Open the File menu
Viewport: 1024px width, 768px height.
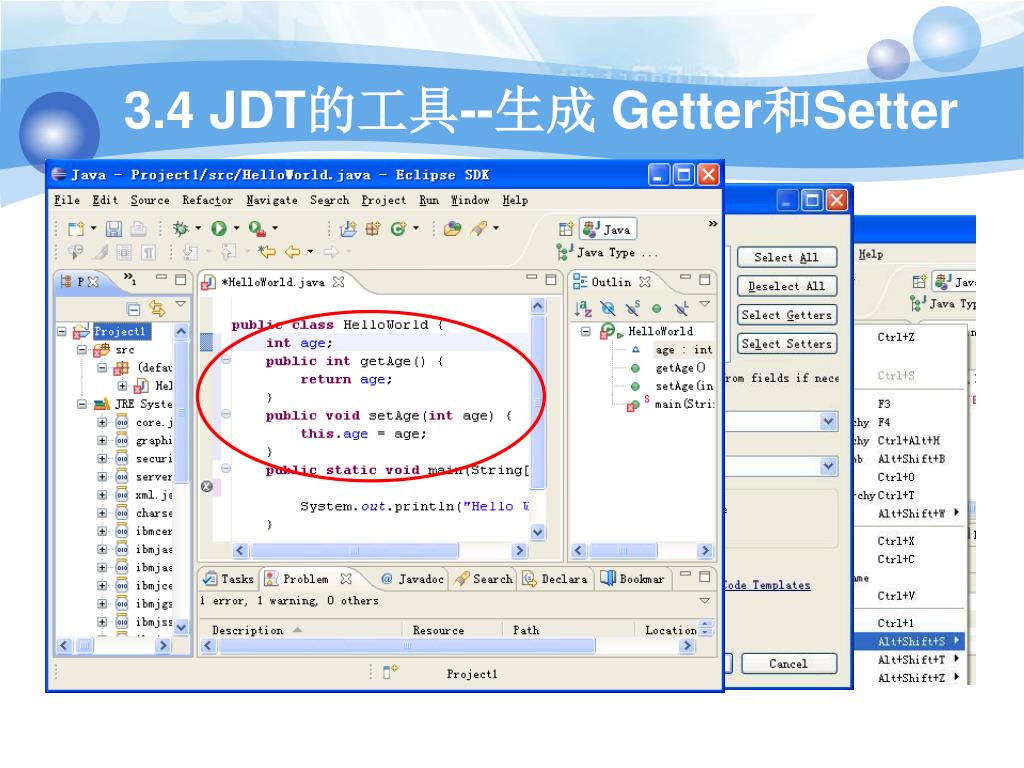point(67,200)
